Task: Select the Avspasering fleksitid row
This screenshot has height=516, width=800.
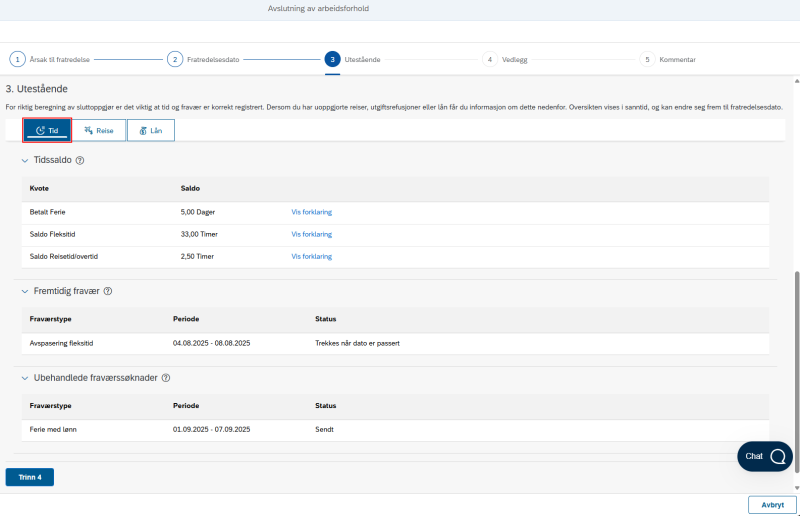Action: [x=395, y=343]
